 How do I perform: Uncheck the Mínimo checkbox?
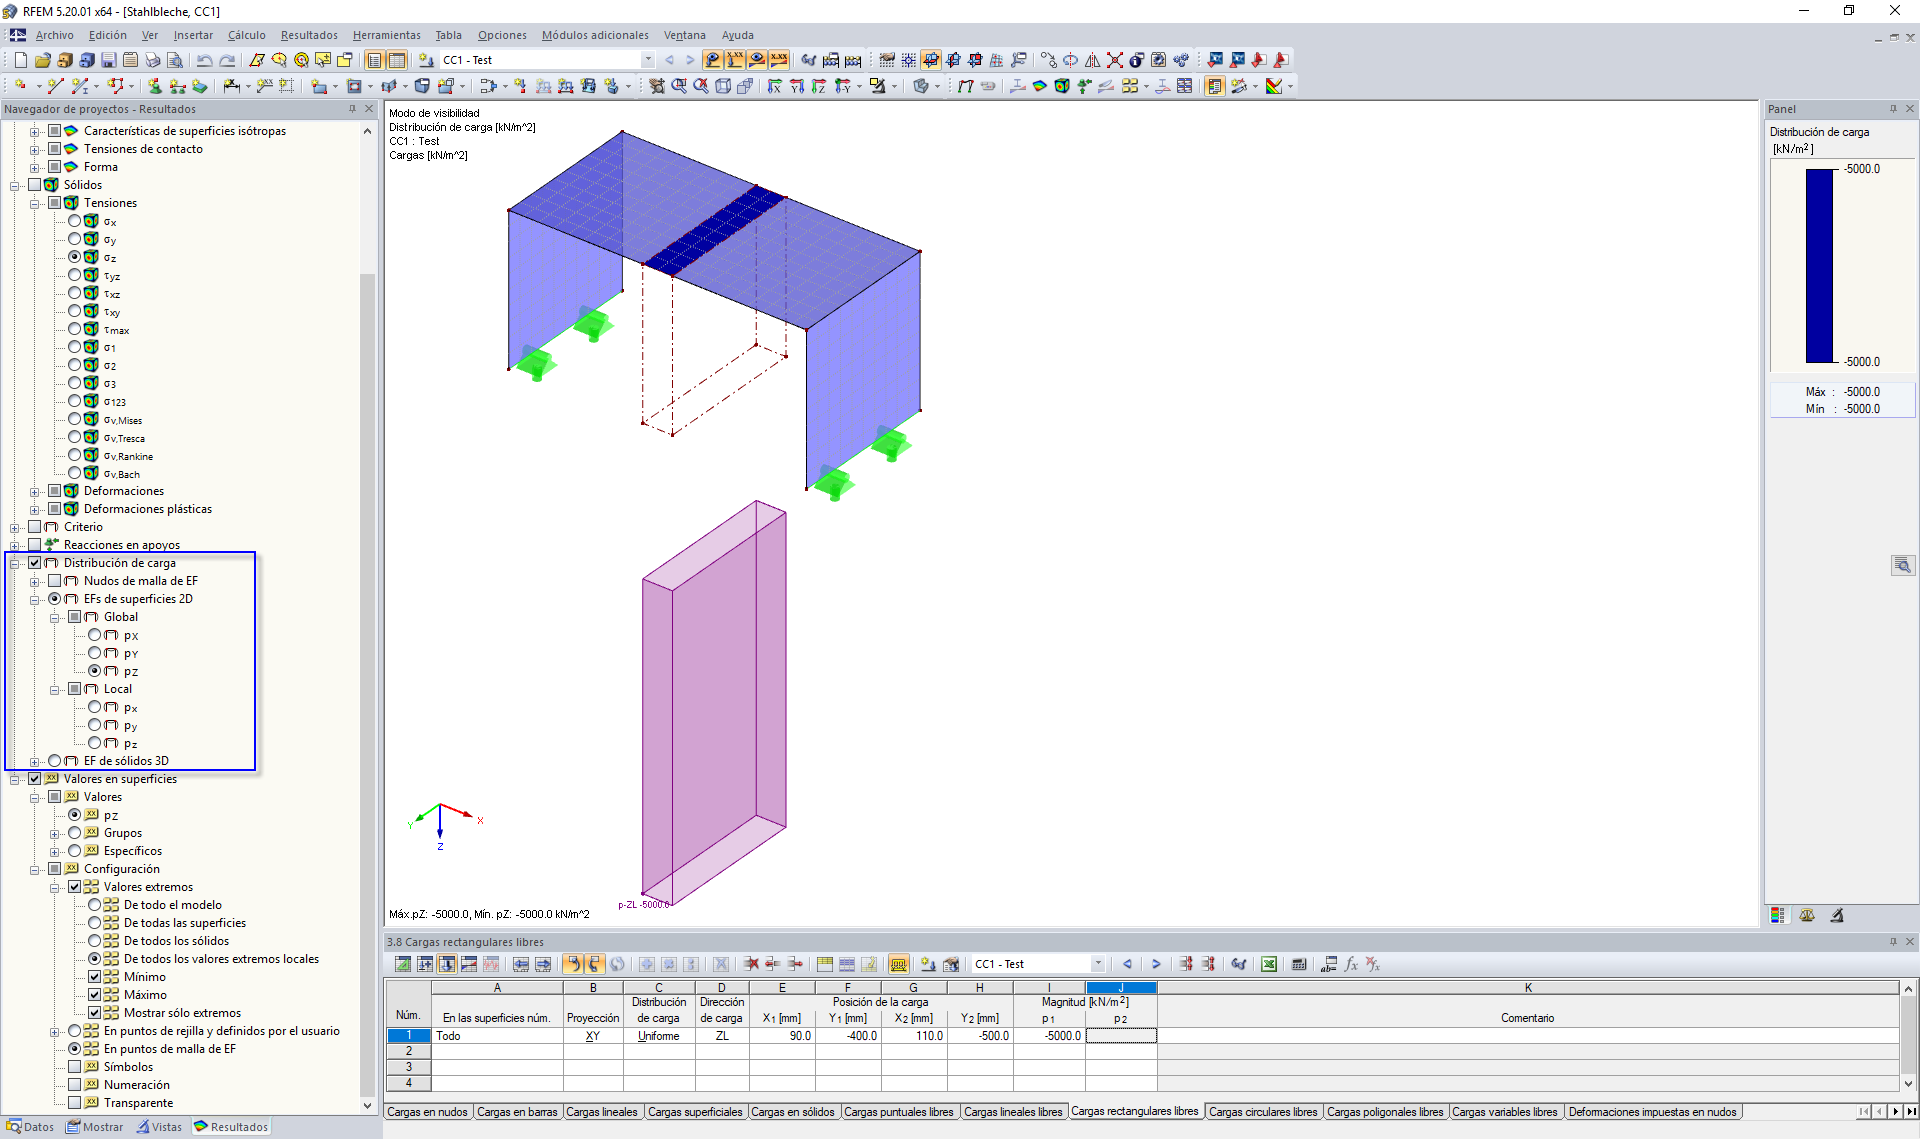95,977
